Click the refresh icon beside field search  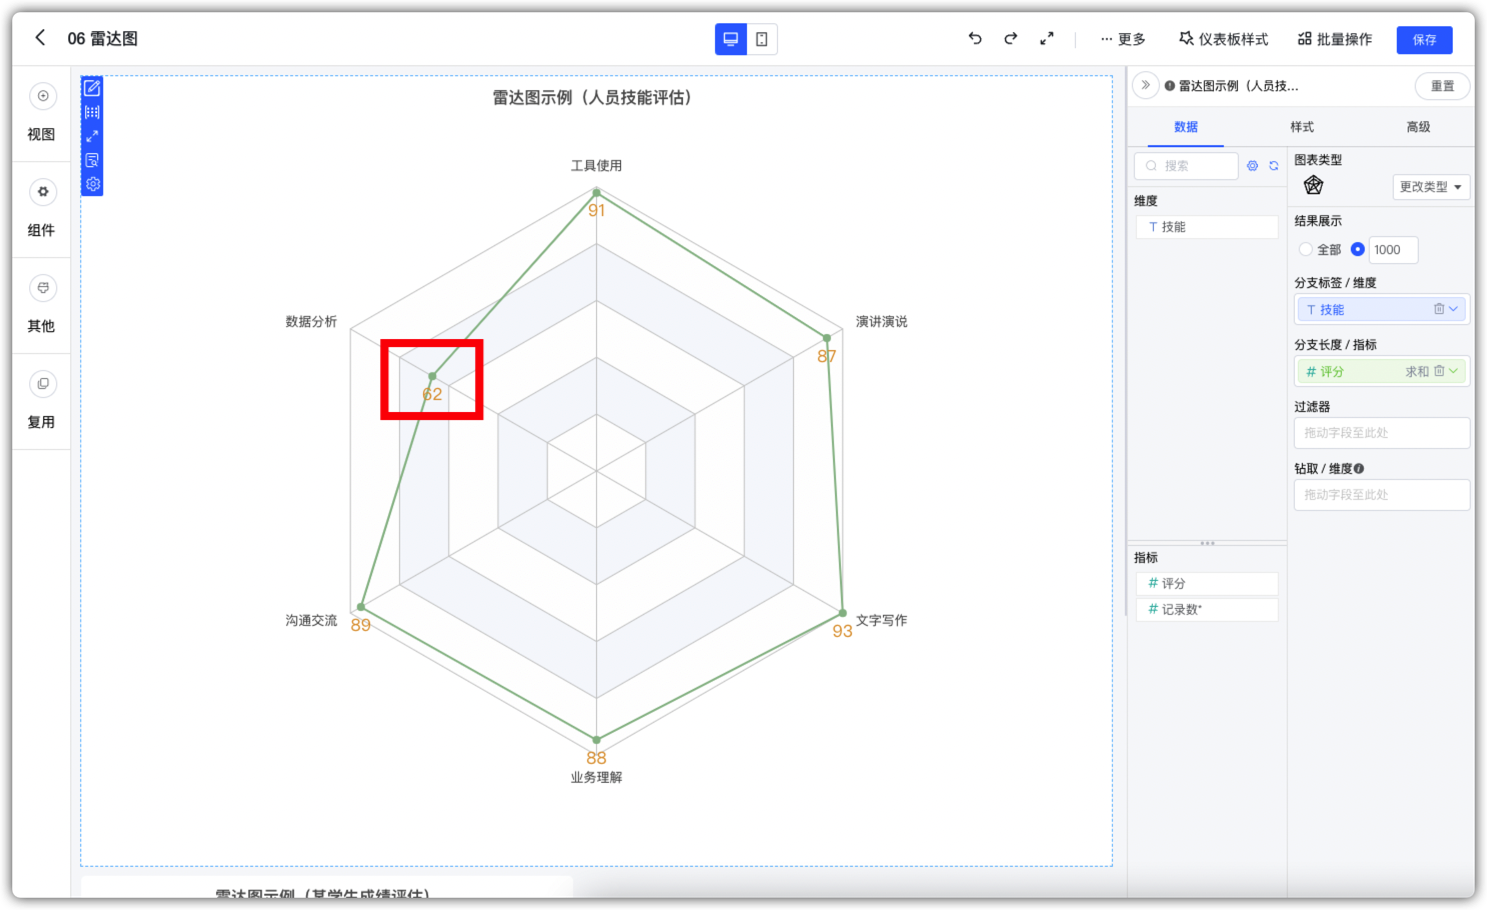click(1274, 166)
